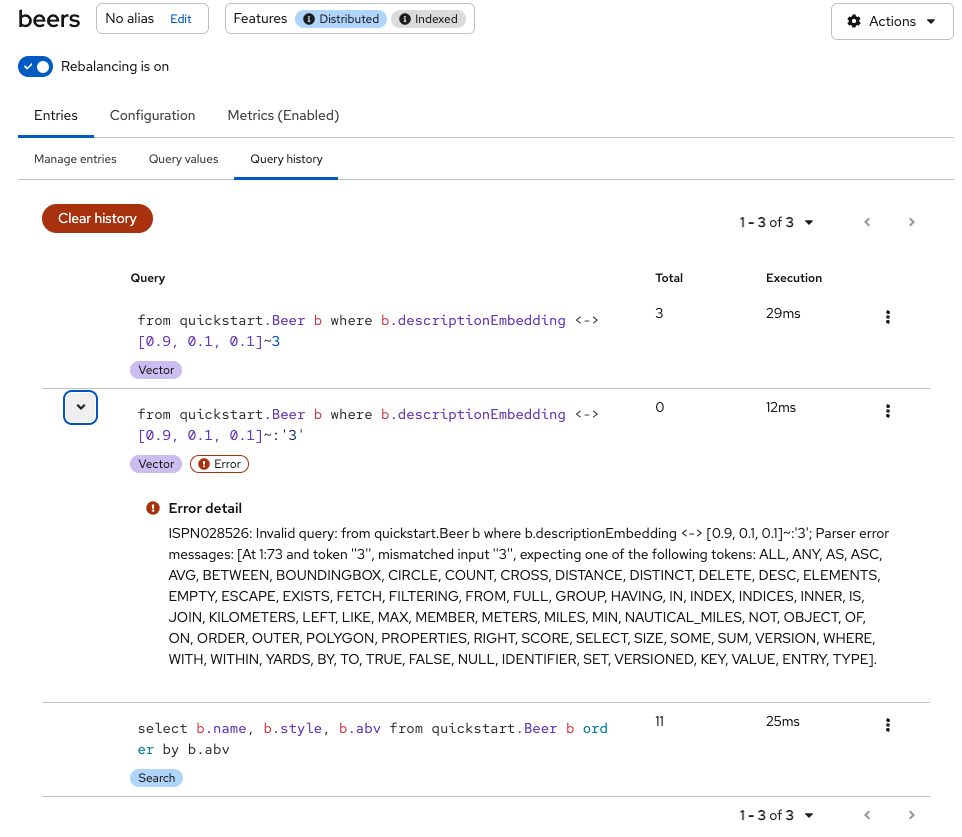Select the Query history sub-tab
Image resolution: width=962 pixels, height=837 pixels.
click(x=286, y=159)
